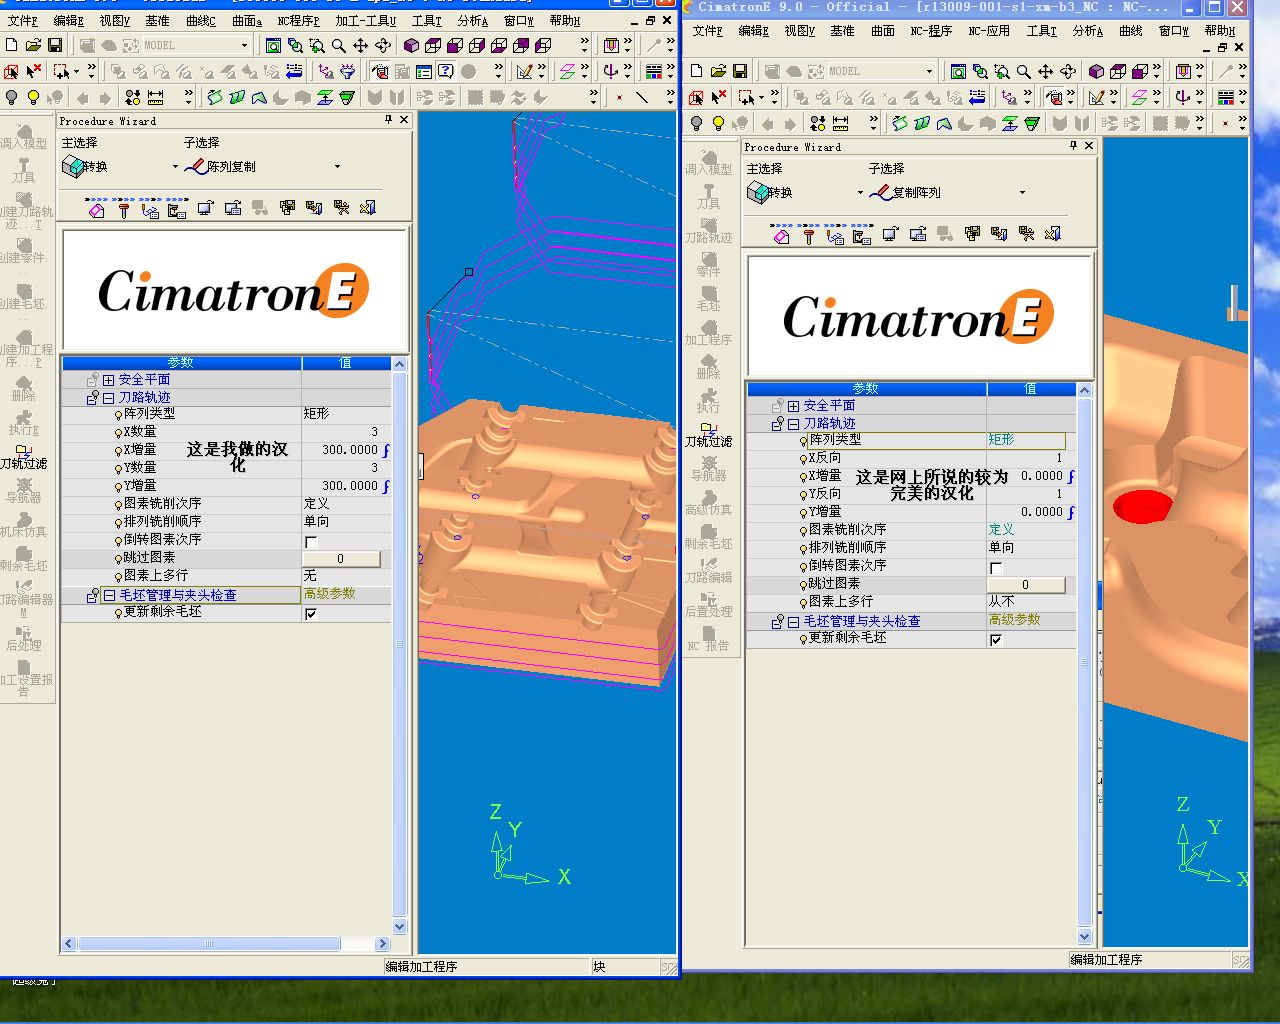The image size is (1280, 1024).
Task: Open 帮助H menu in right window
Action: pyautogui.click(x=1220, y=31)
